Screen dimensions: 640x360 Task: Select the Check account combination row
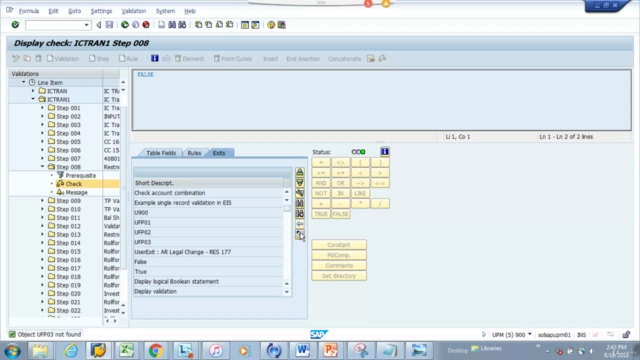(208, 193)
